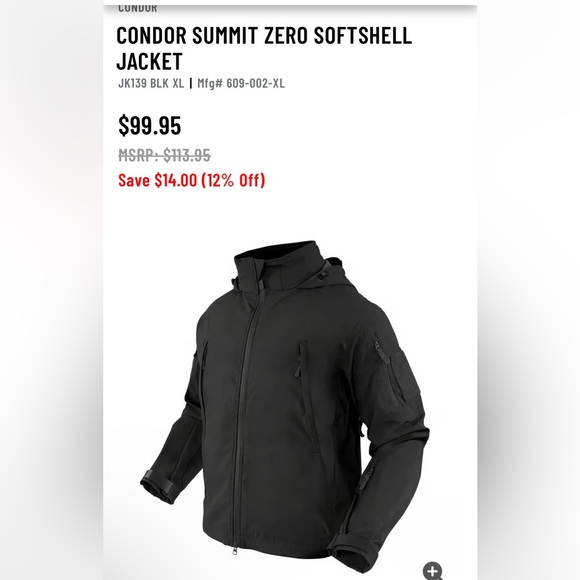580x580 pixels.
Task: Click the Mfg# 609-002-XL part number
Action: [241, 83]
